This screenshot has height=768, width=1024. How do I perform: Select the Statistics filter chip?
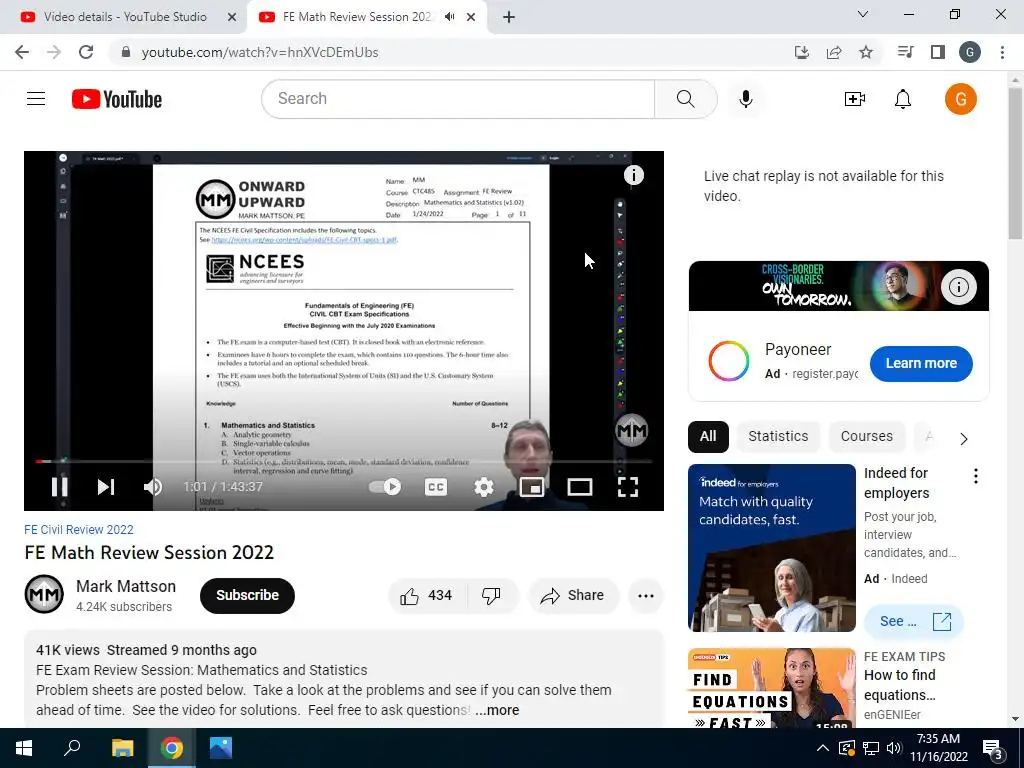[778, 436]
